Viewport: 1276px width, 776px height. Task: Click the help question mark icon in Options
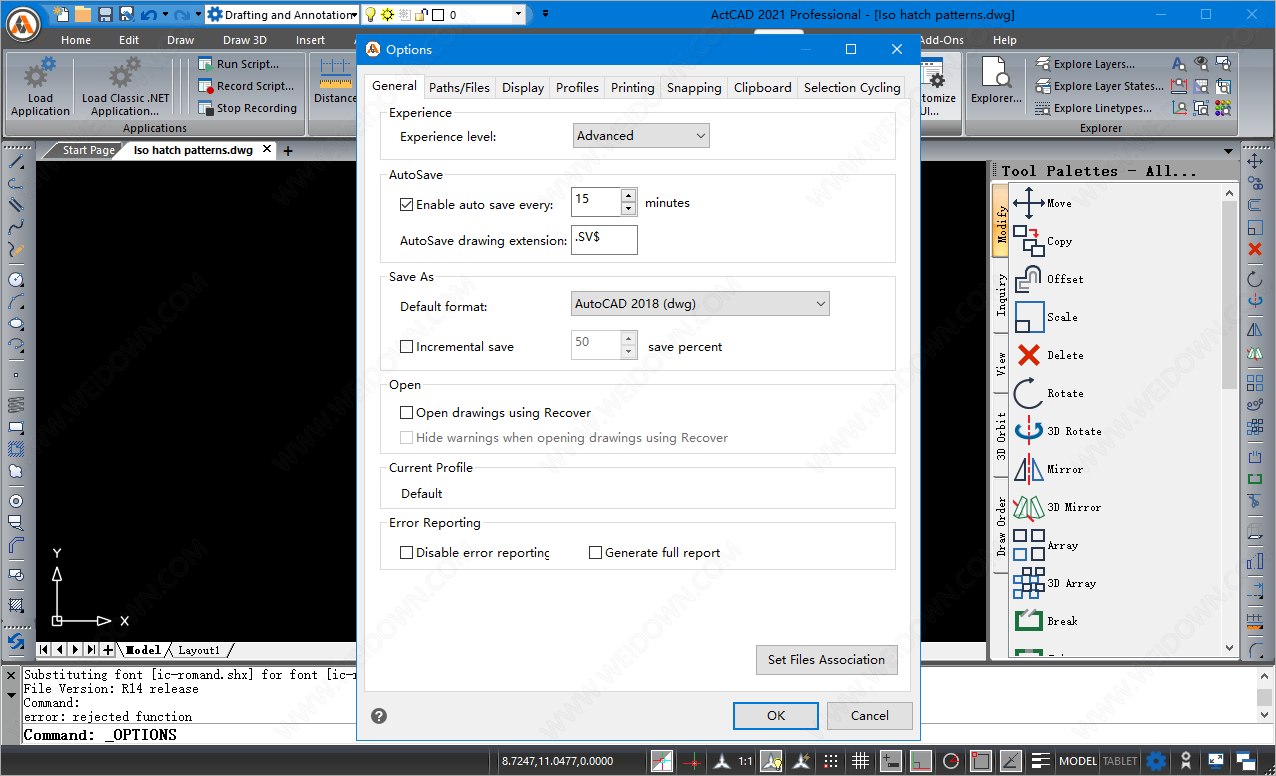point(379,716)
